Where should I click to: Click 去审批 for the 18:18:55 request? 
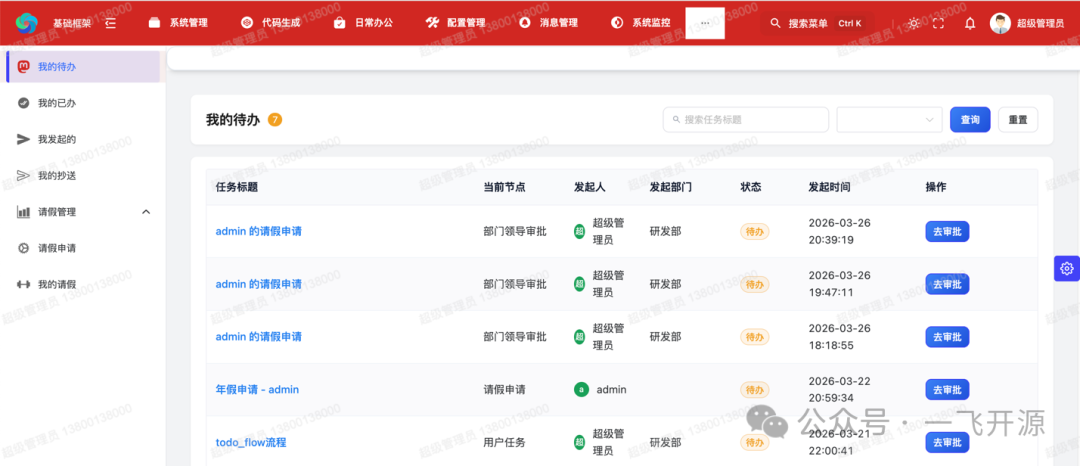[947, 337]
